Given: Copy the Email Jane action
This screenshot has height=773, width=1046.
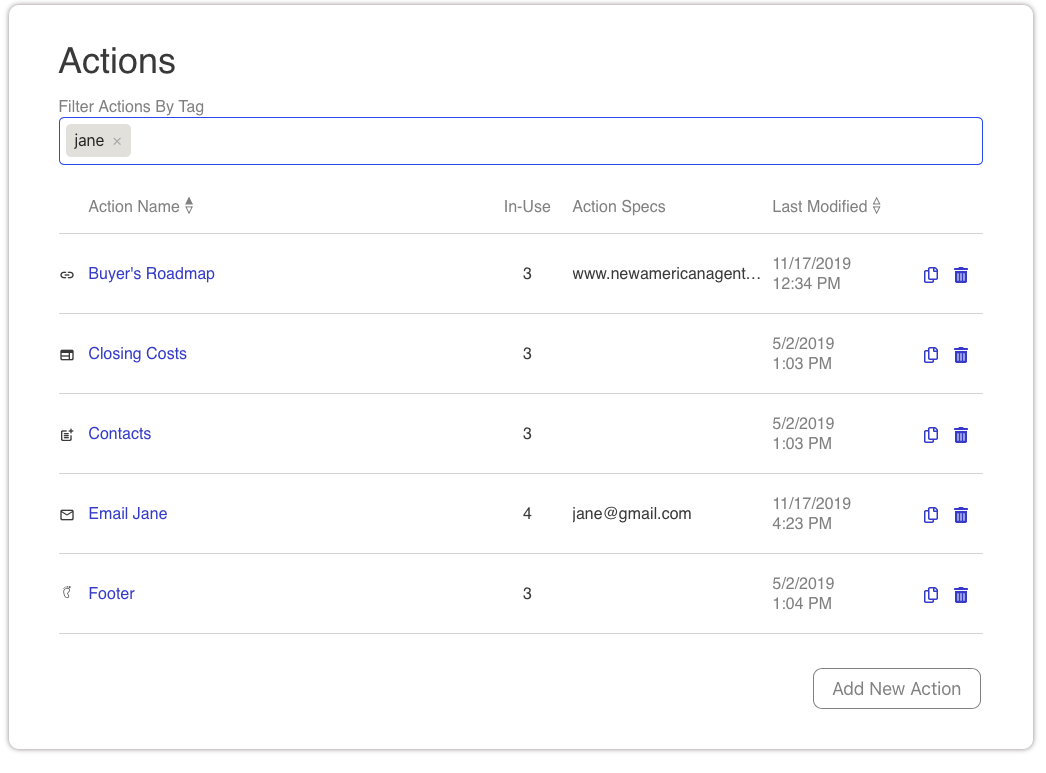Looking at the screenshot, I should pos(930,515).
